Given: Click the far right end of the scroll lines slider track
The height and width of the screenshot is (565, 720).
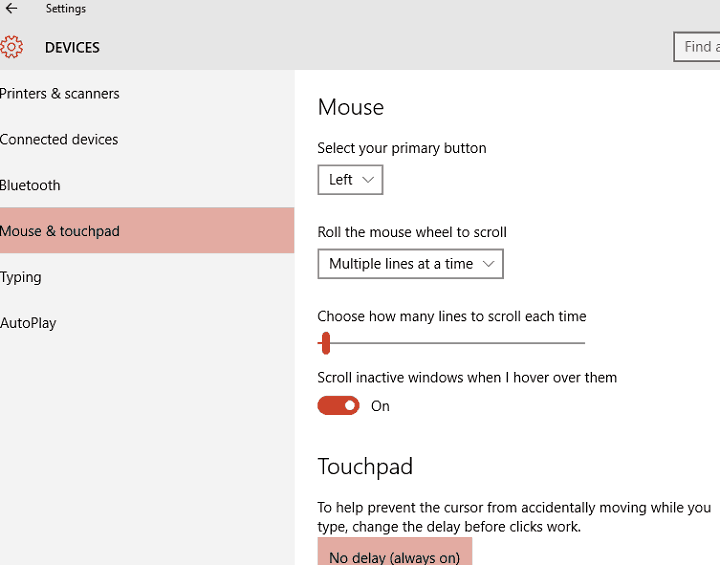Looking at the screenshot, I should tap(582, 344).
